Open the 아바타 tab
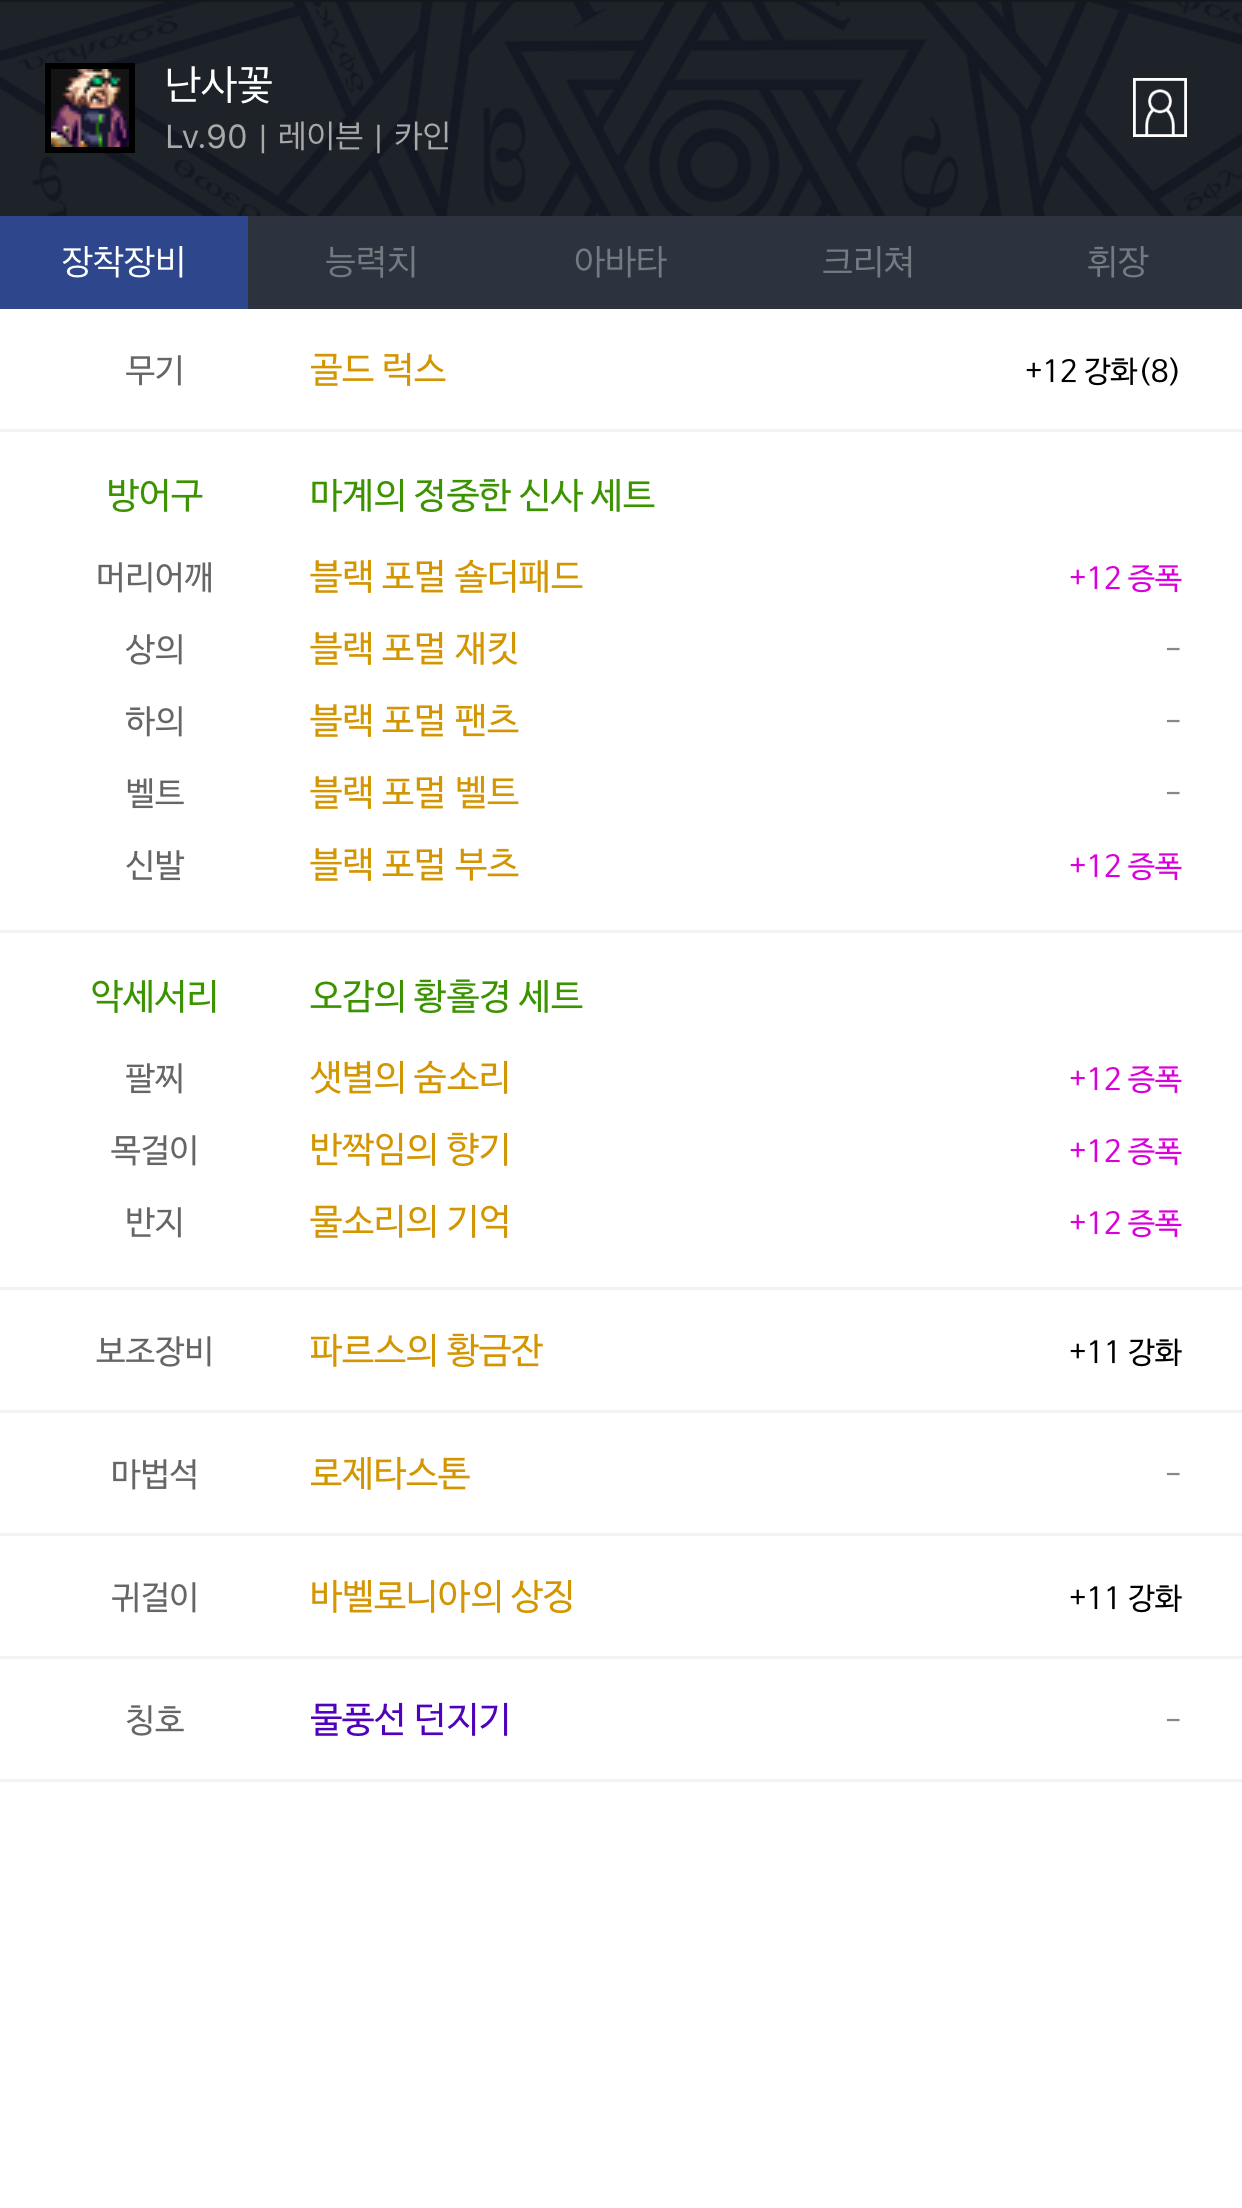Image resolution: width=1242 pixels, height=2208 pixels. tap(620, 262)
